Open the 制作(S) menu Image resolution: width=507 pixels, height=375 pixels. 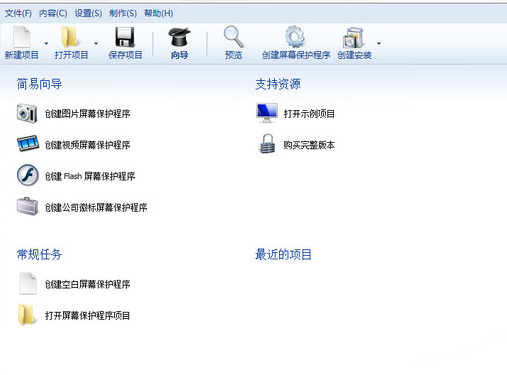click(x=123, y=13)
